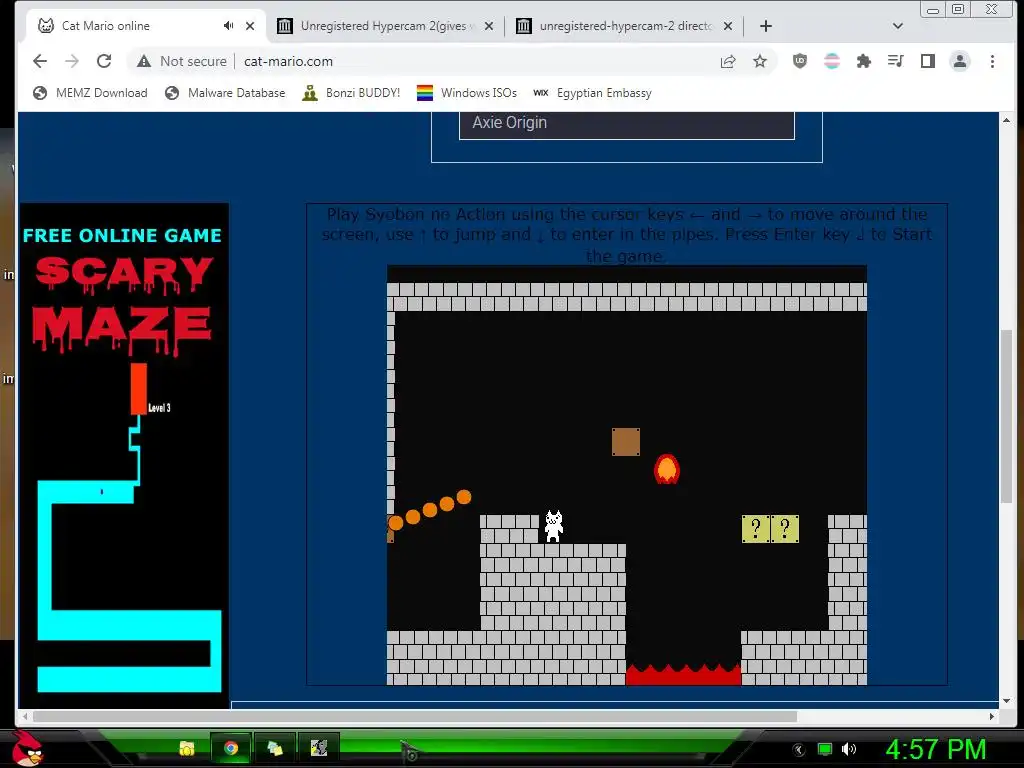Click the horizontal scrollbar left arrow

[x=25, y=716]
